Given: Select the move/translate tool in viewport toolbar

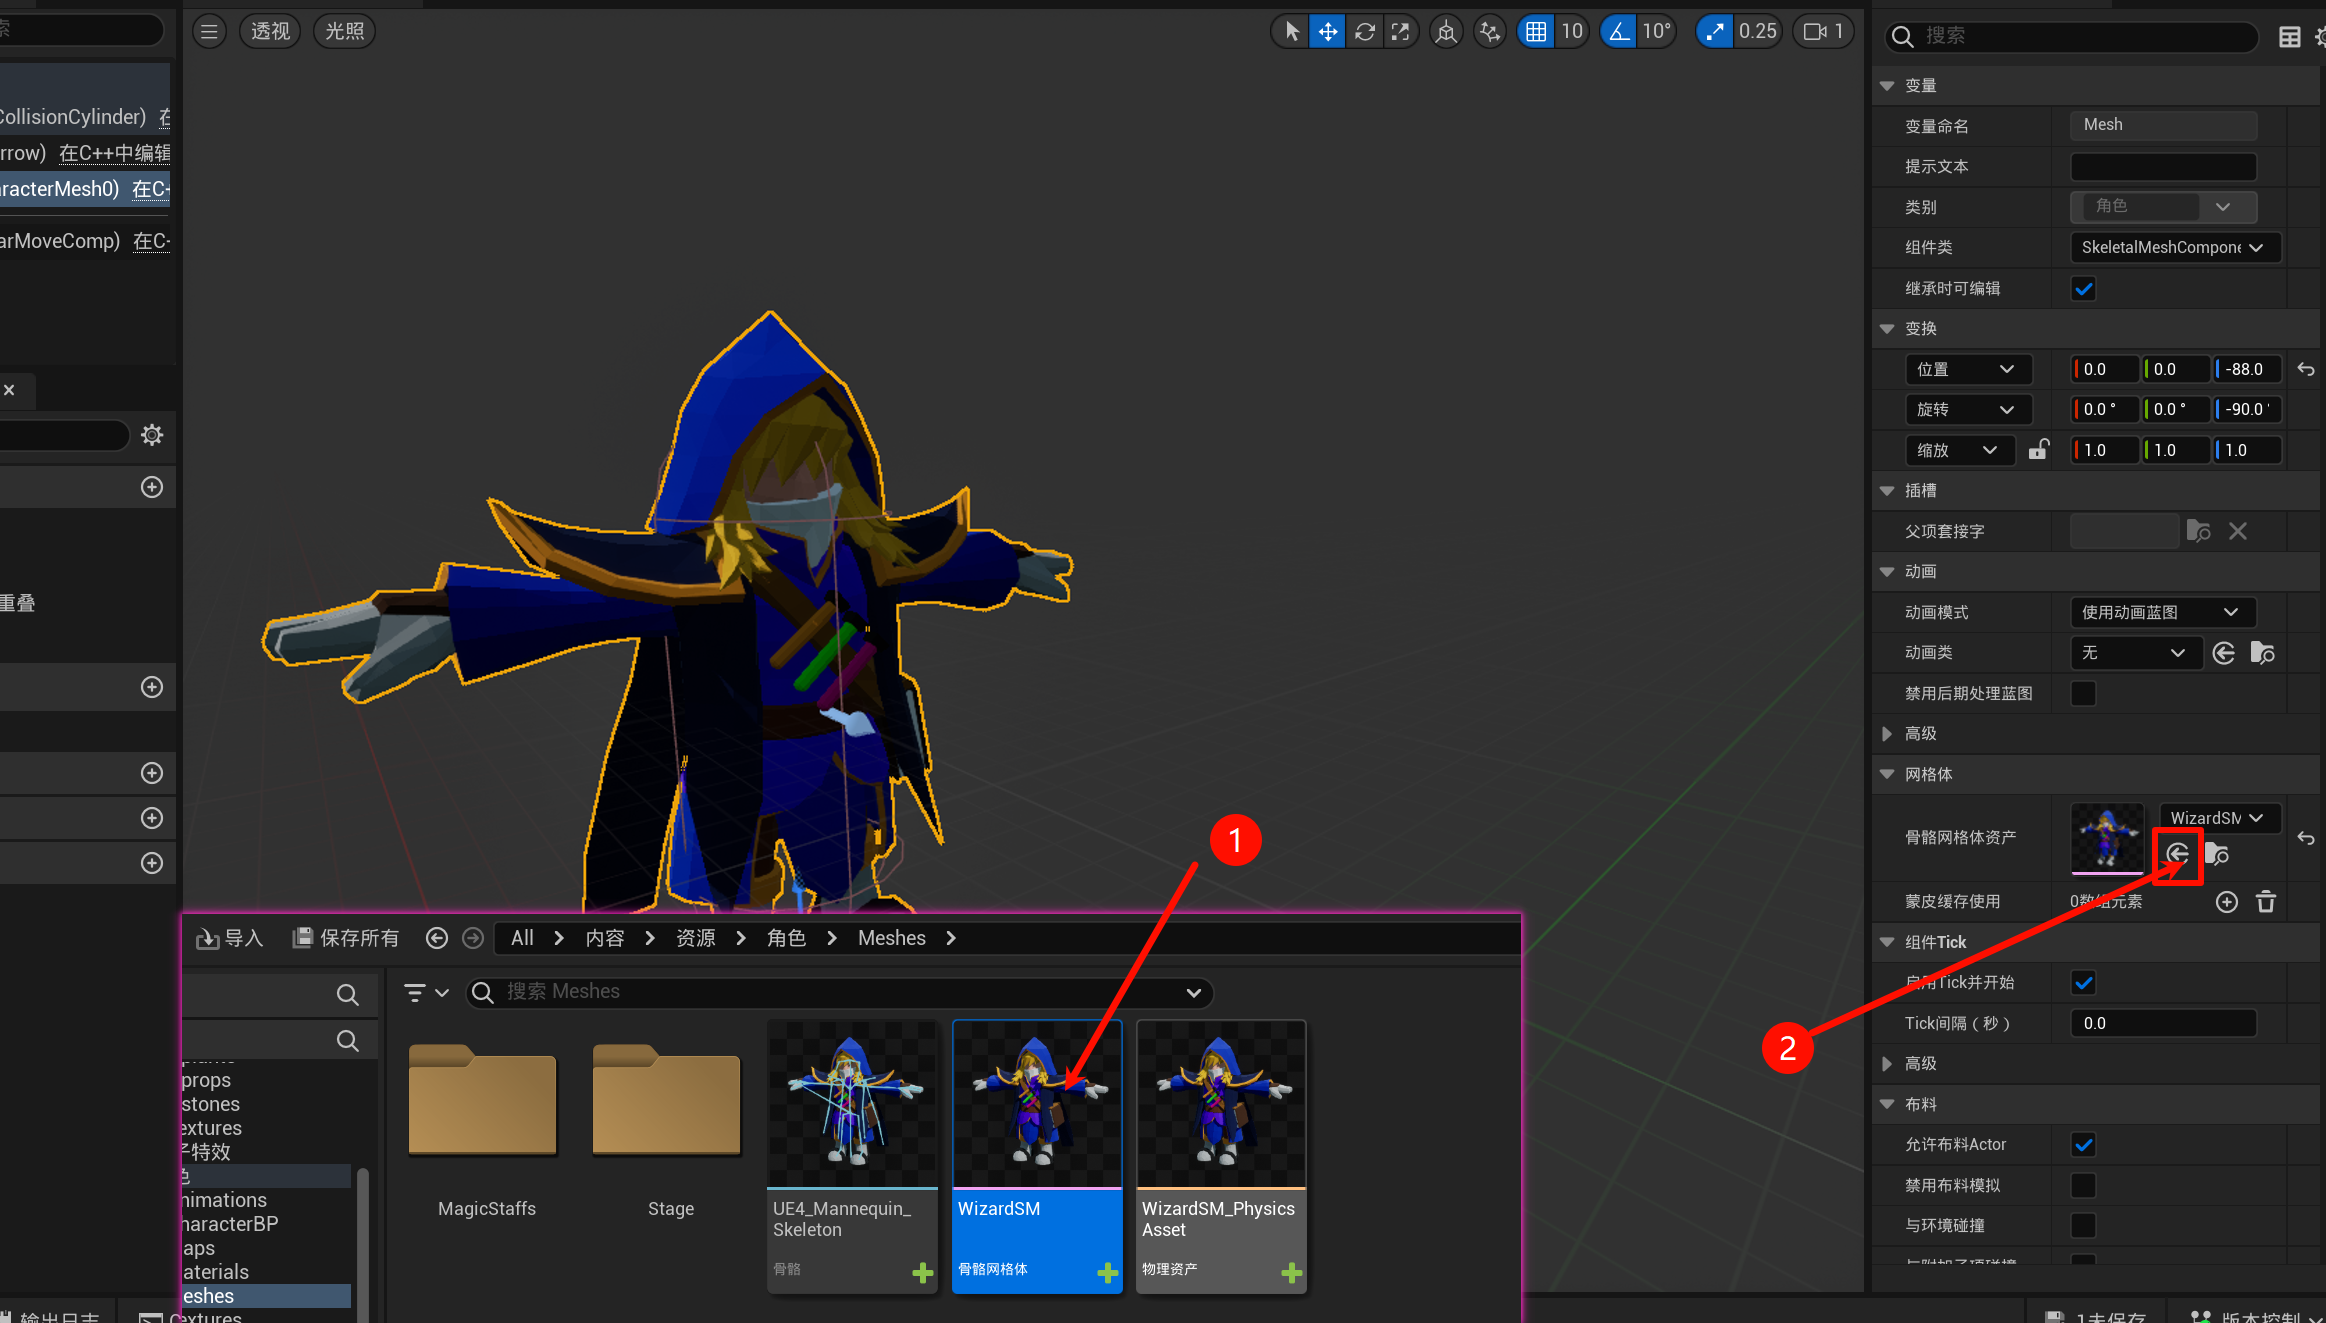Looking at the screenshot, I should [1327, 32].
